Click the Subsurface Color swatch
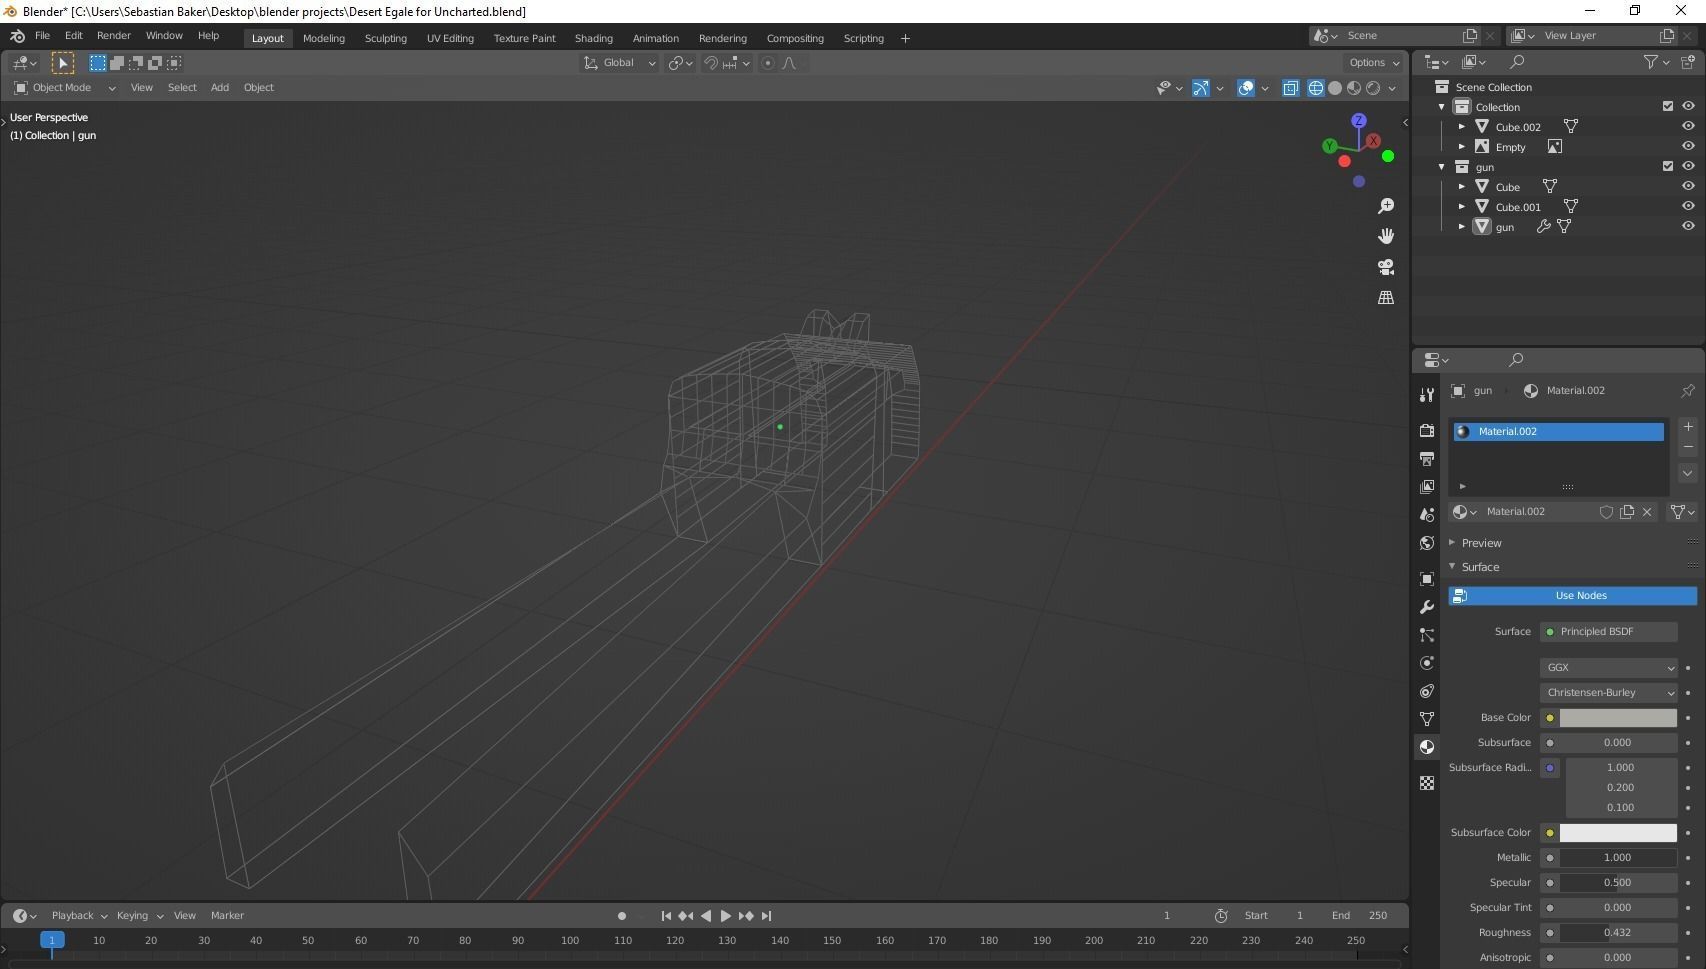This screenshot has height=969, width=1706. pyautogui.click(x=1618, y=833)
